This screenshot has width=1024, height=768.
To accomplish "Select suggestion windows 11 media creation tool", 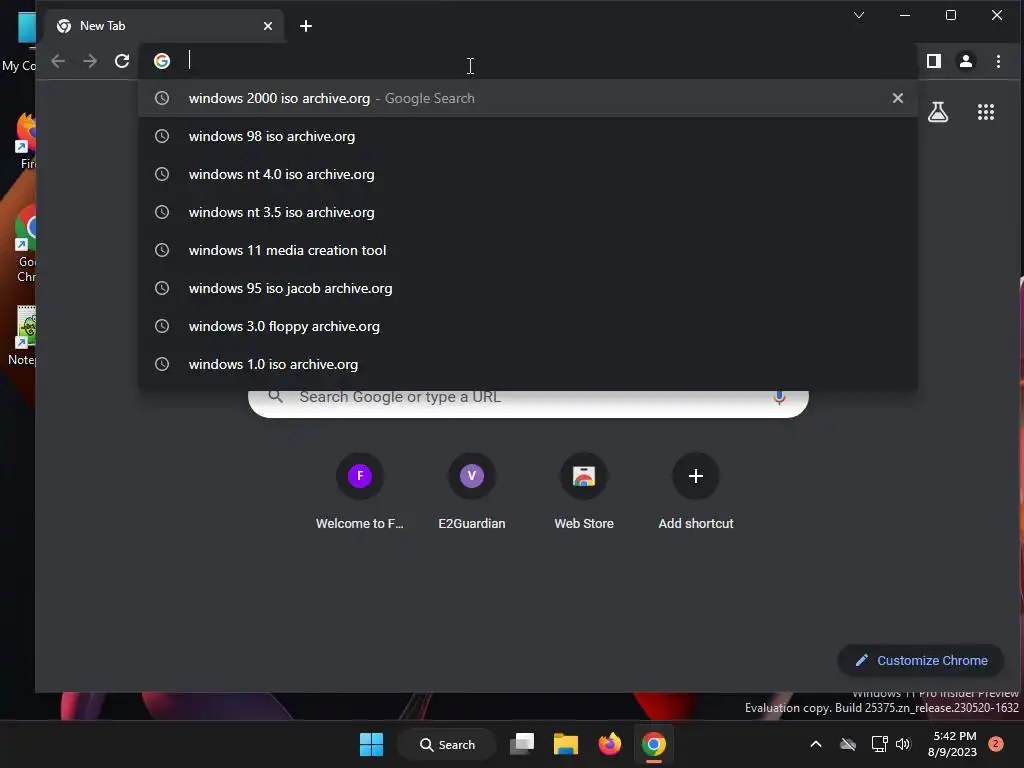I will point(528,250).
